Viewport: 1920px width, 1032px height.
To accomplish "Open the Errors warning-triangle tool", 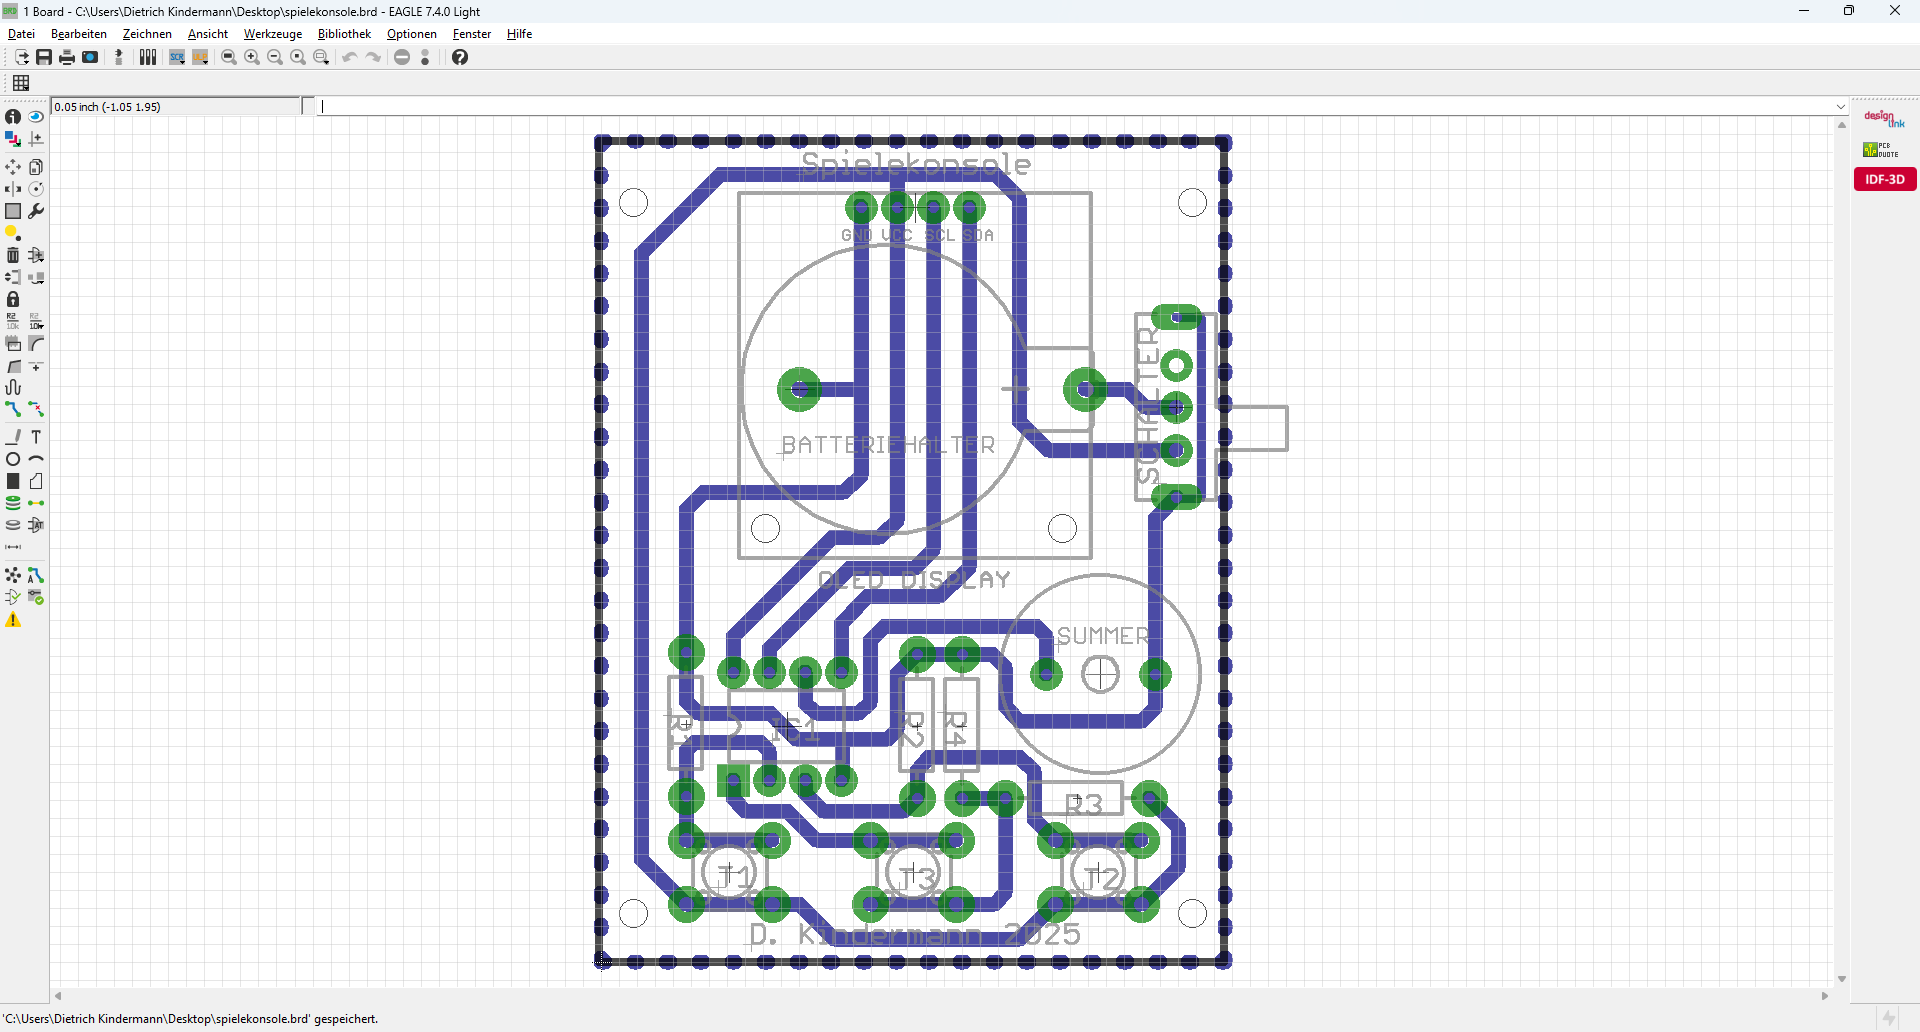I will [x=13, y=620].
